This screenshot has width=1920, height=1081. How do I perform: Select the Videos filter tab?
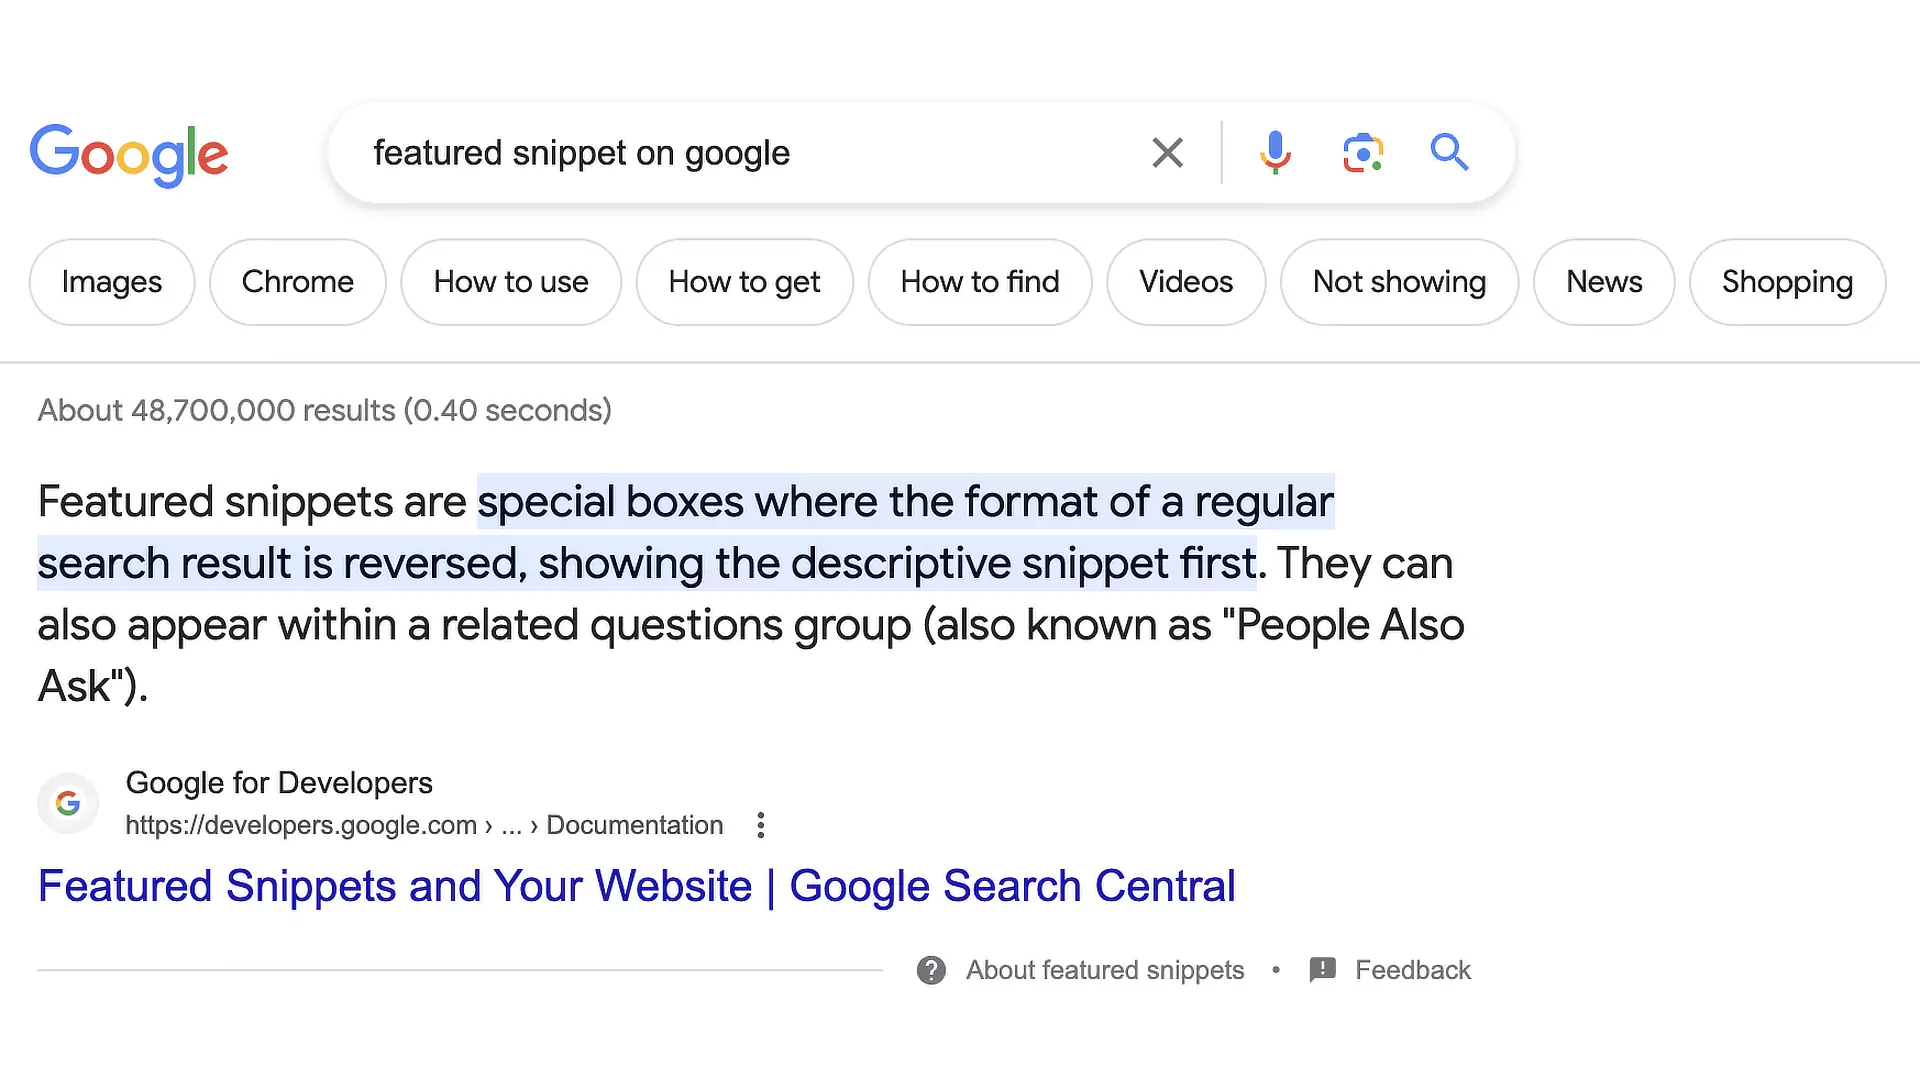click(1184, 281)
